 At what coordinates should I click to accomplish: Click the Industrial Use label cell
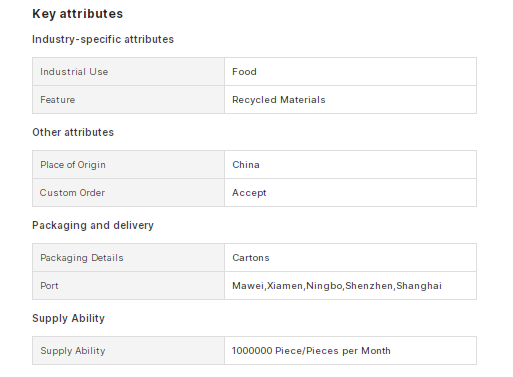[128, 72]
